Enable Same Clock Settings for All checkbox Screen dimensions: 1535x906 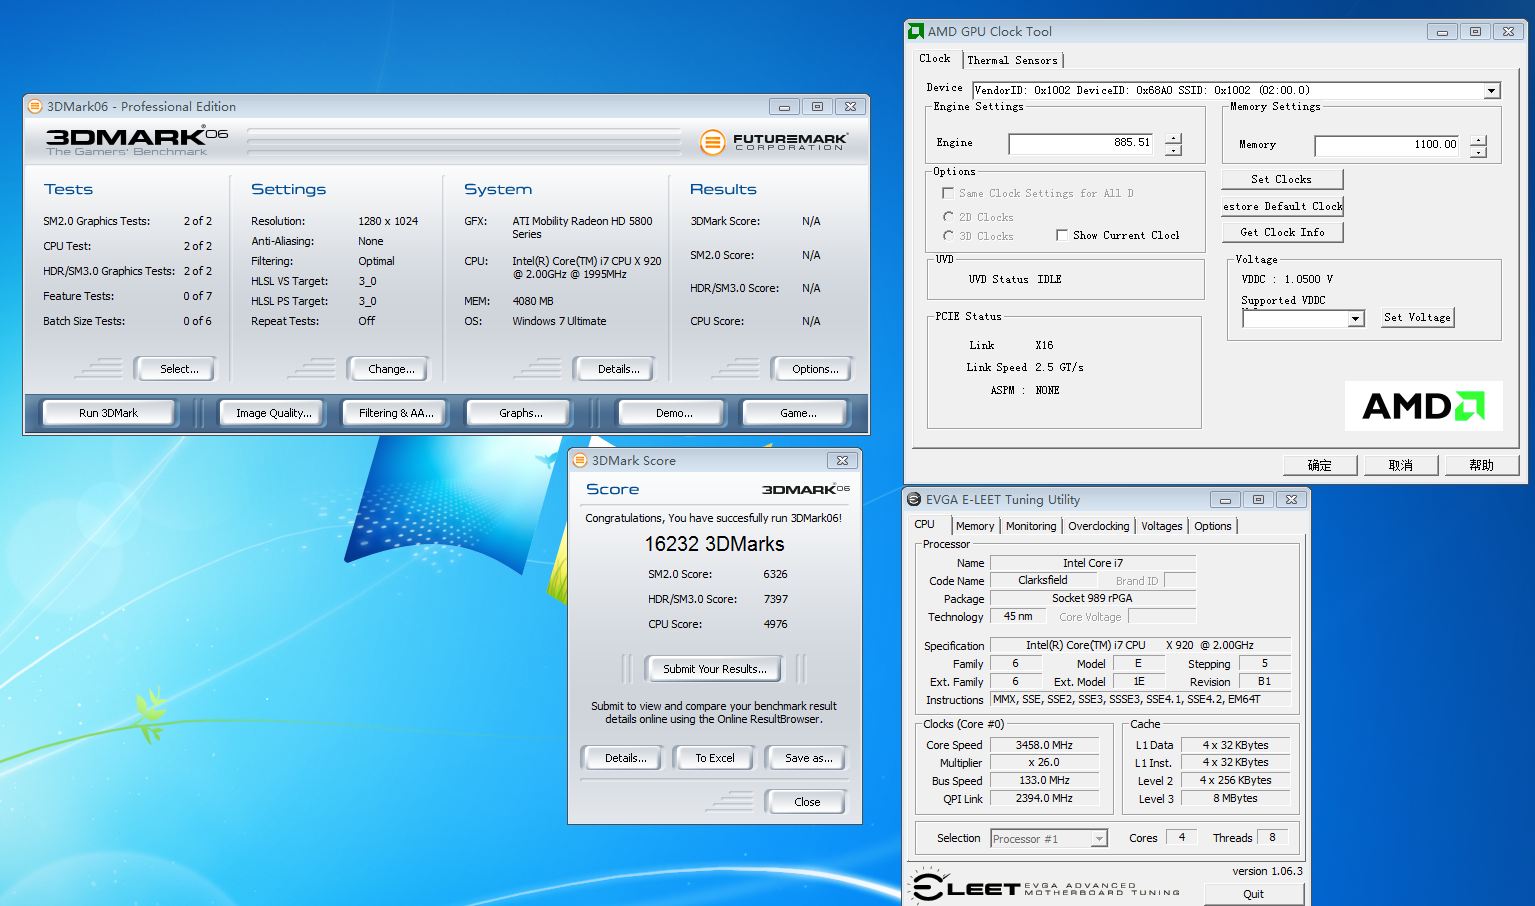pyautogui.click(x=948, y=193)
